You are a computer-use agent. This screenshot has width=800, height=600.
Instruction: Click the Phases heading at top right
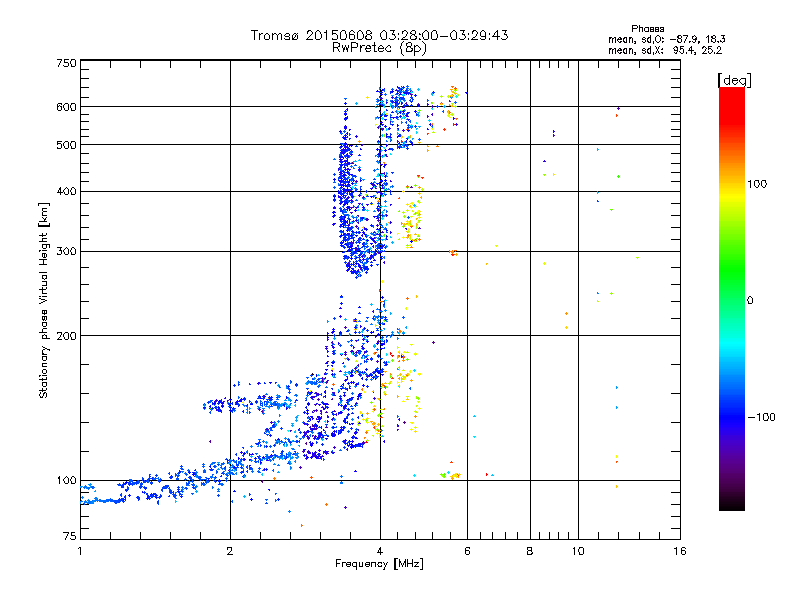pyautogui.click(x=647, y=29)
